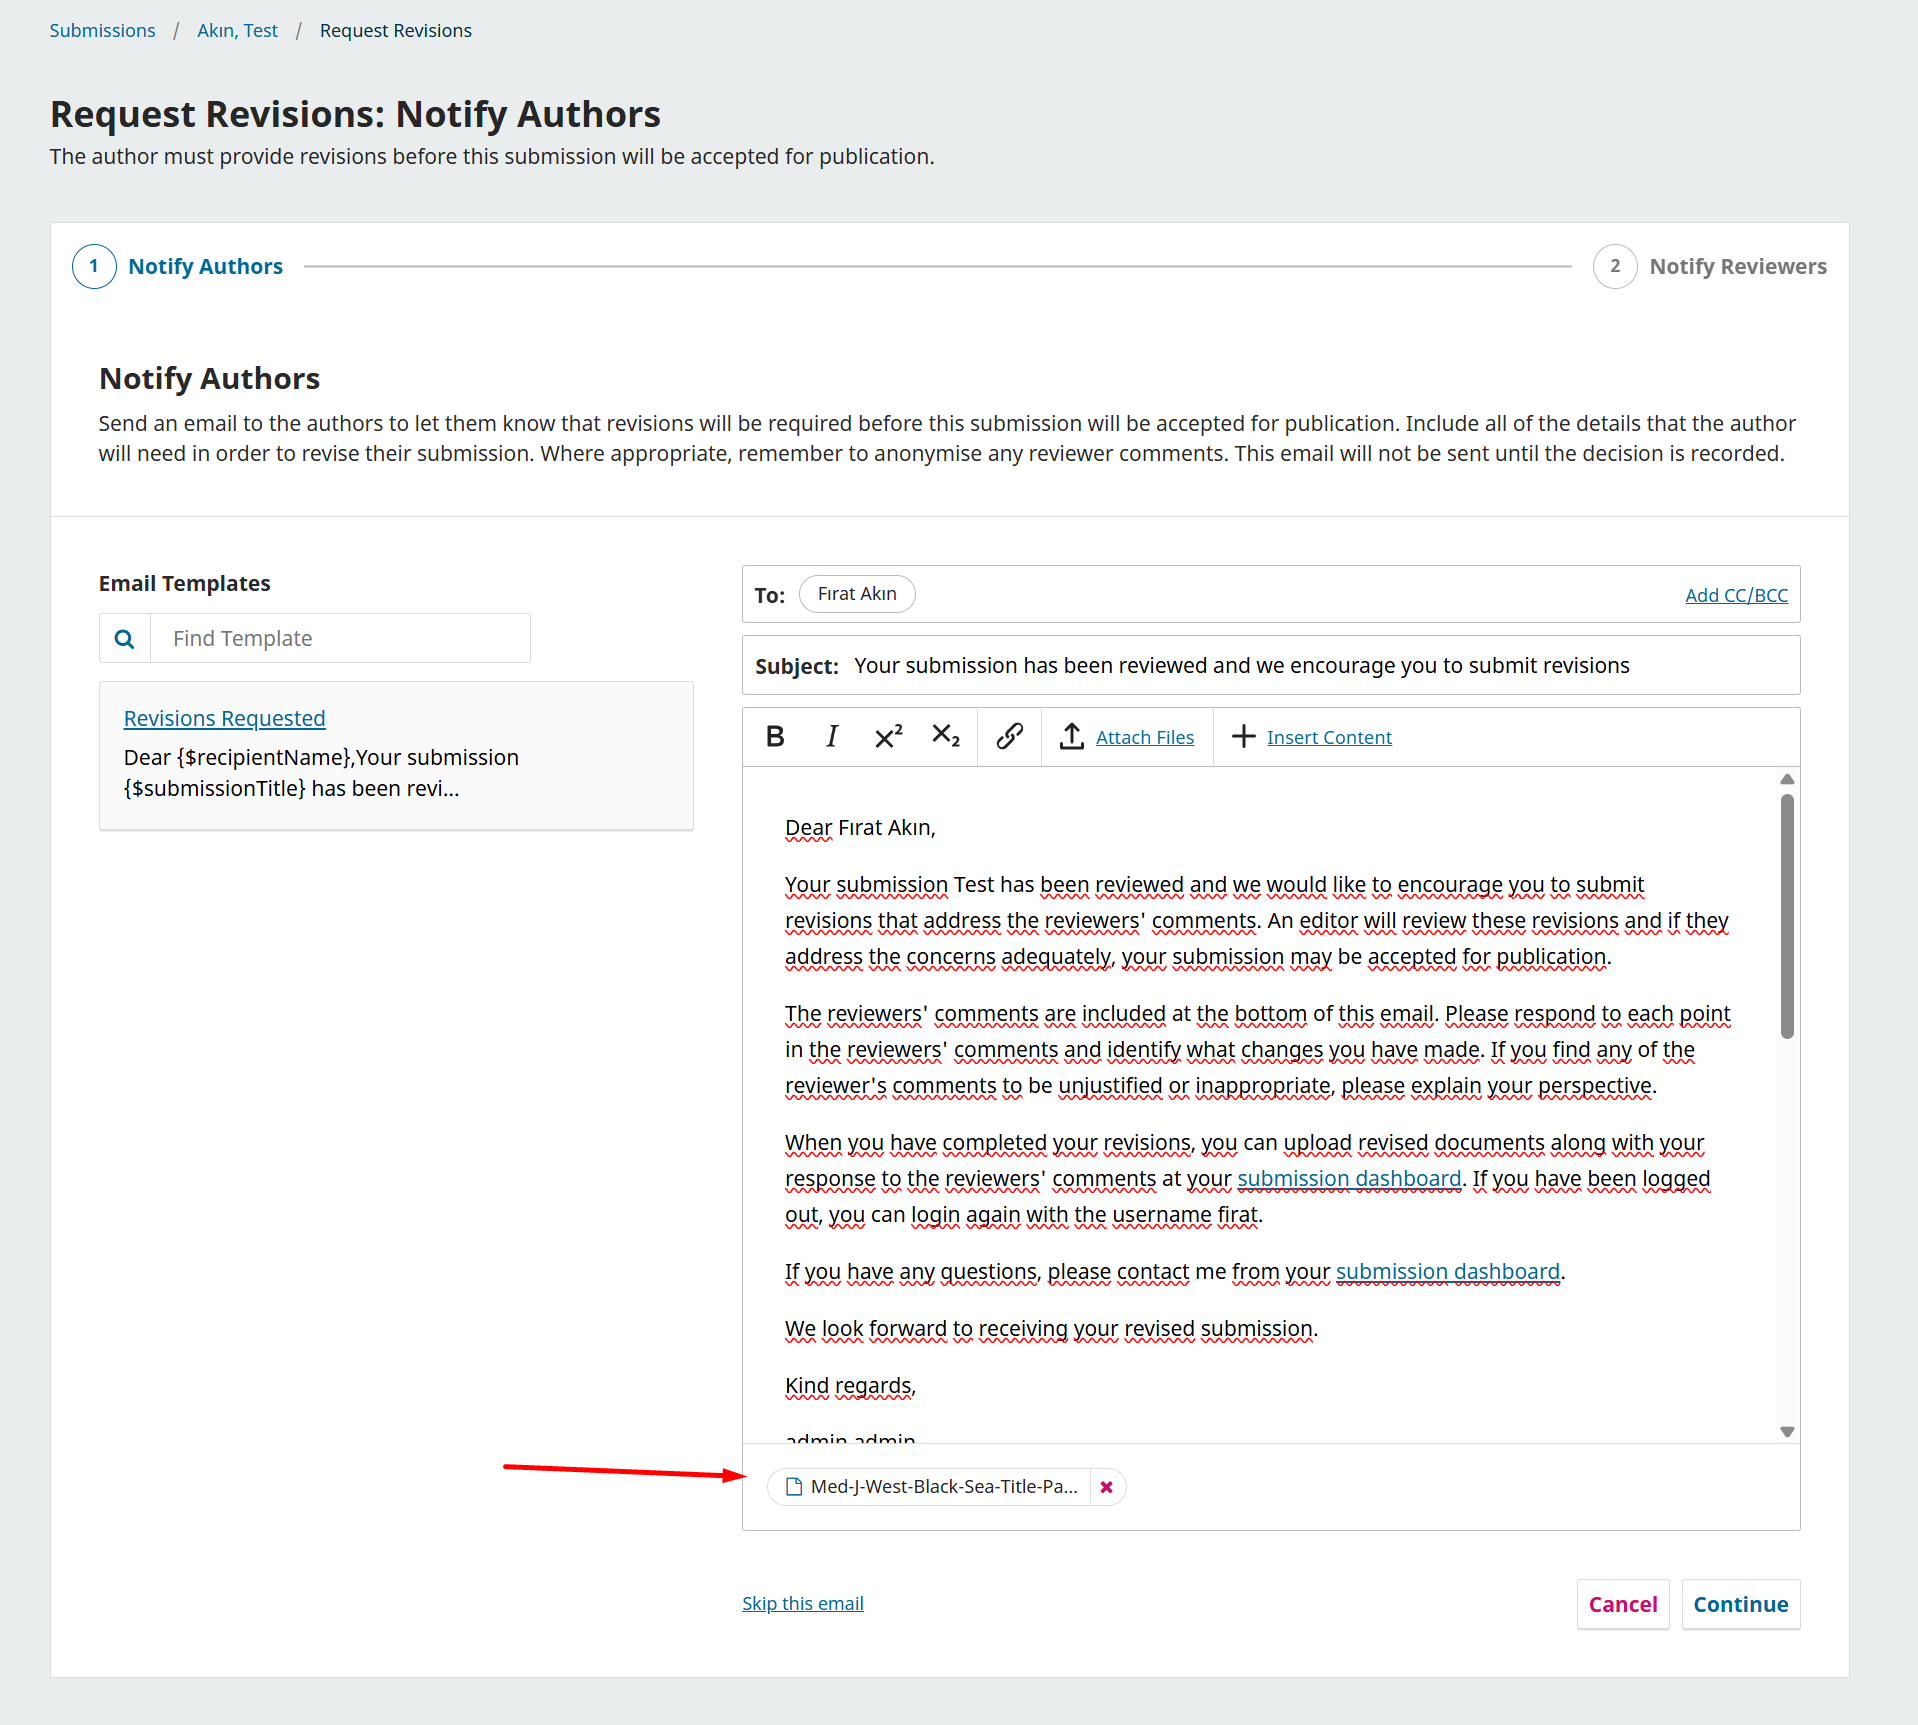Toggle bold formatting in email editor
Image resolution: width=1918 pixels, height=1725 pixels.
tap(775, 737)
